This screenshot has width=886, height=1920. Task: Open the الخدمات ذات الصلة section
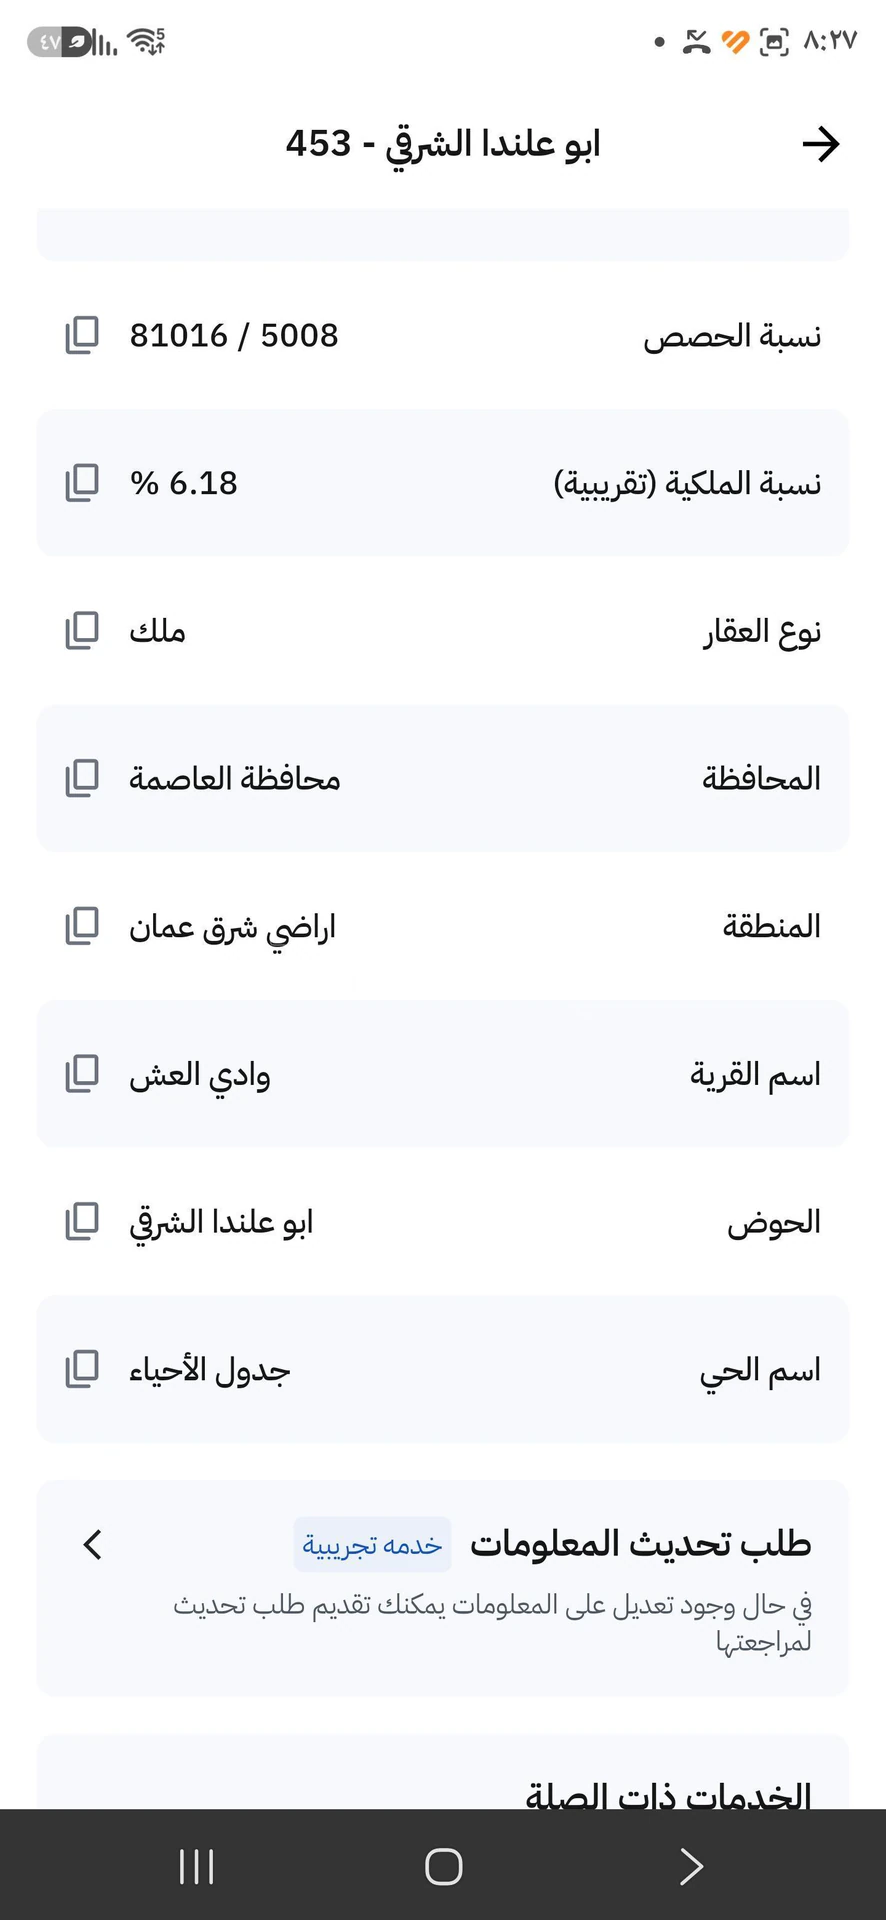(x=668, y=1796)
